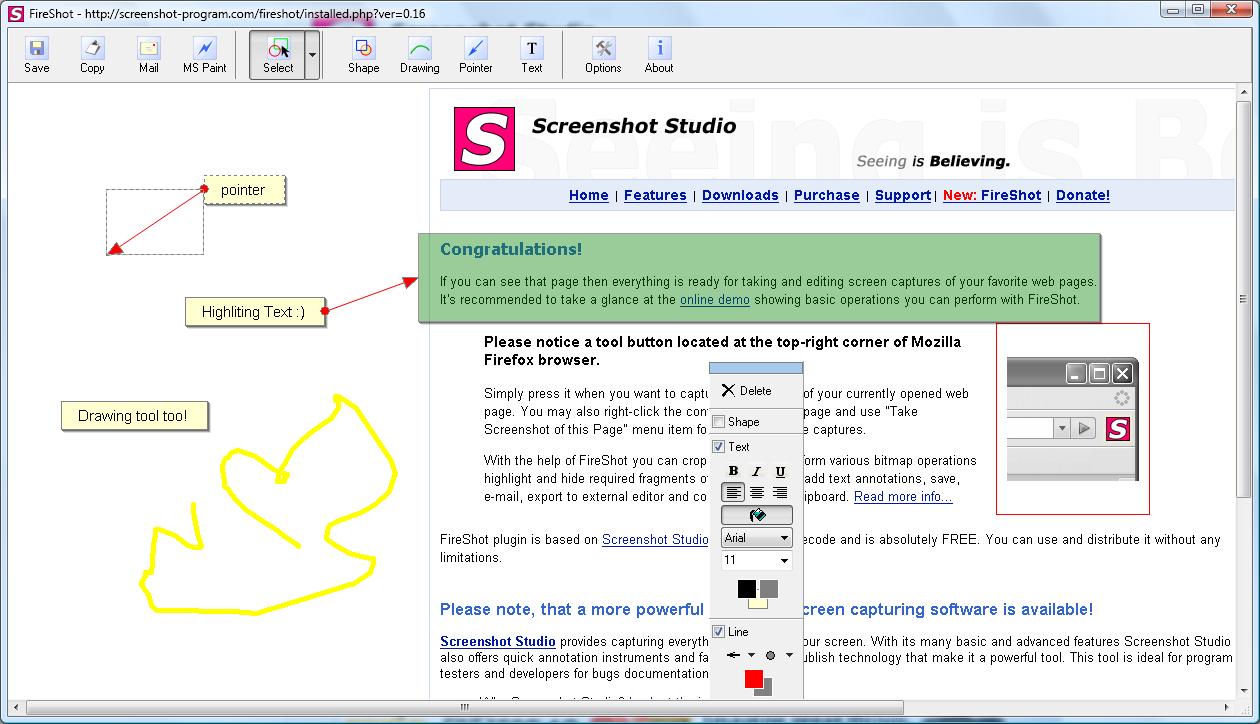Select the 'Drawing tool too!' annotation

click(x=133, y=416)
